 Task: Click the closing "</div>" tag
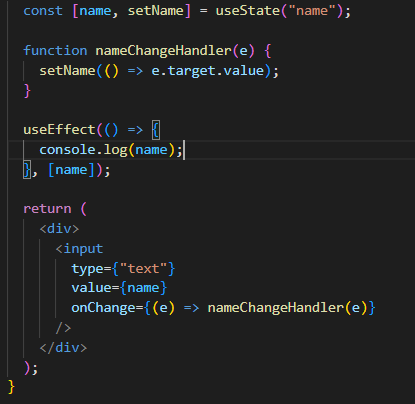pyautogui.click(x=63, y=348)
